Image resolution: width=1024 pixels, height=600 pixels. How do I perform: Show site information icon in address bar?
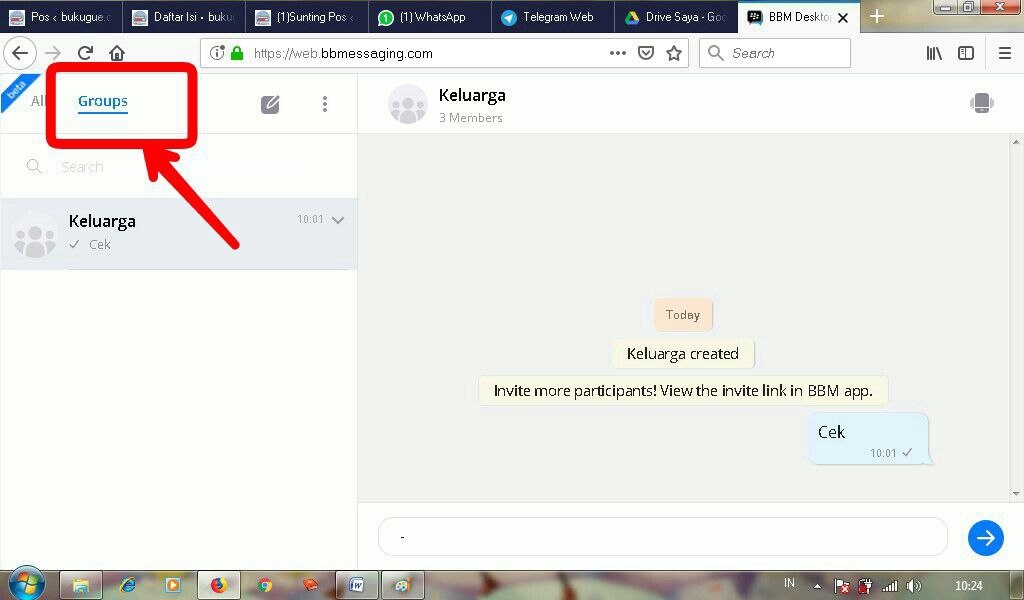click(x=217, y=53)
